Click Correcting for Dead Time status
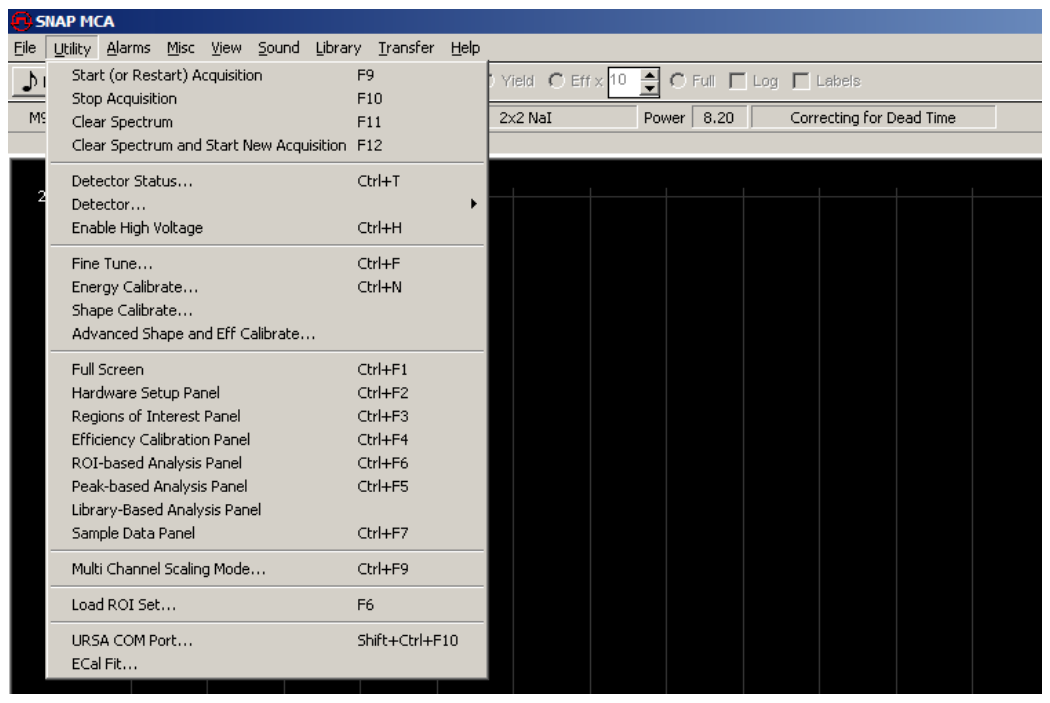This screenshot has width=1050, height=703. click(x=873, y=118)
